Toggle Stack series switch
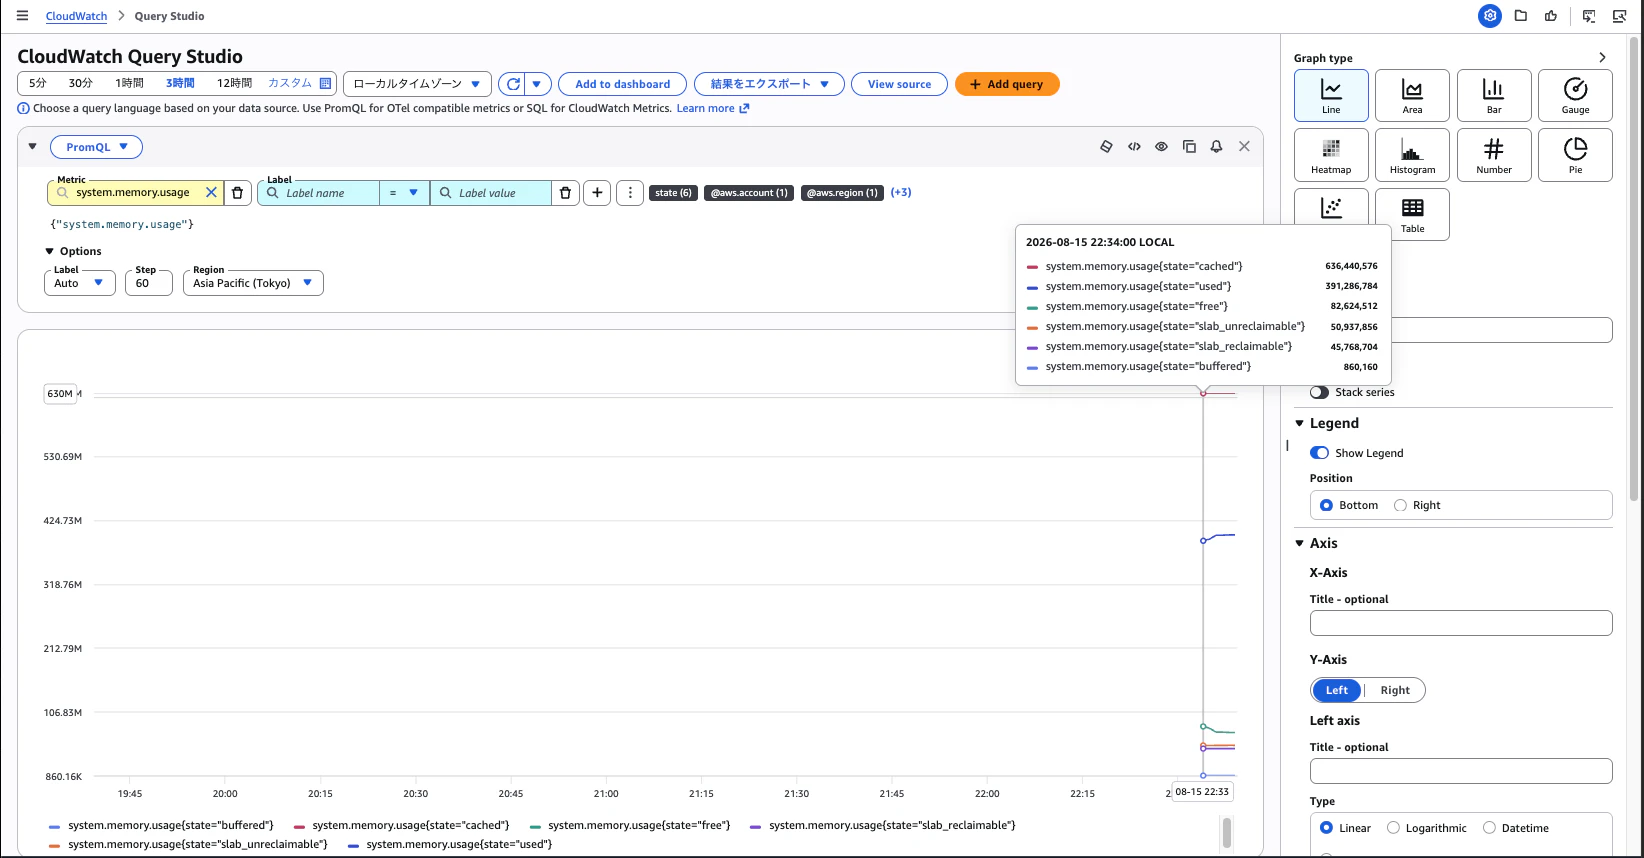This screenshot has height=858, width=1644. pyautogui.click(x=1320, y=392)
